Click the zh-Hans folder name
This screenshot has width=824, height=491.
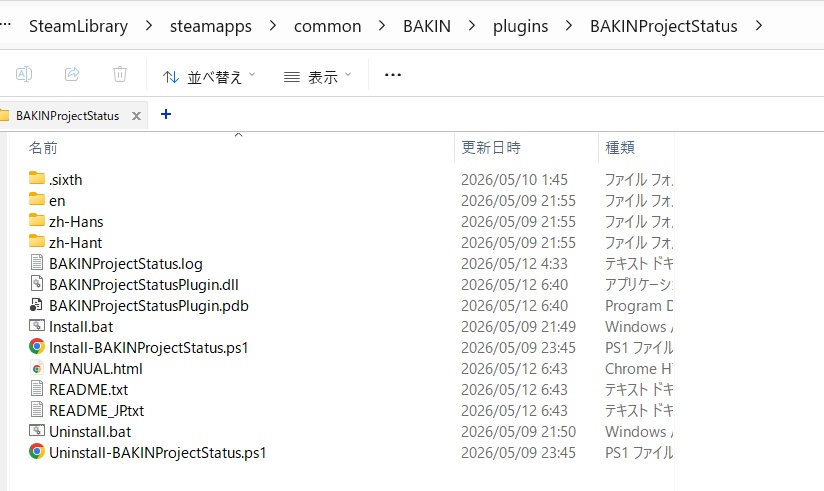[76, 222]
